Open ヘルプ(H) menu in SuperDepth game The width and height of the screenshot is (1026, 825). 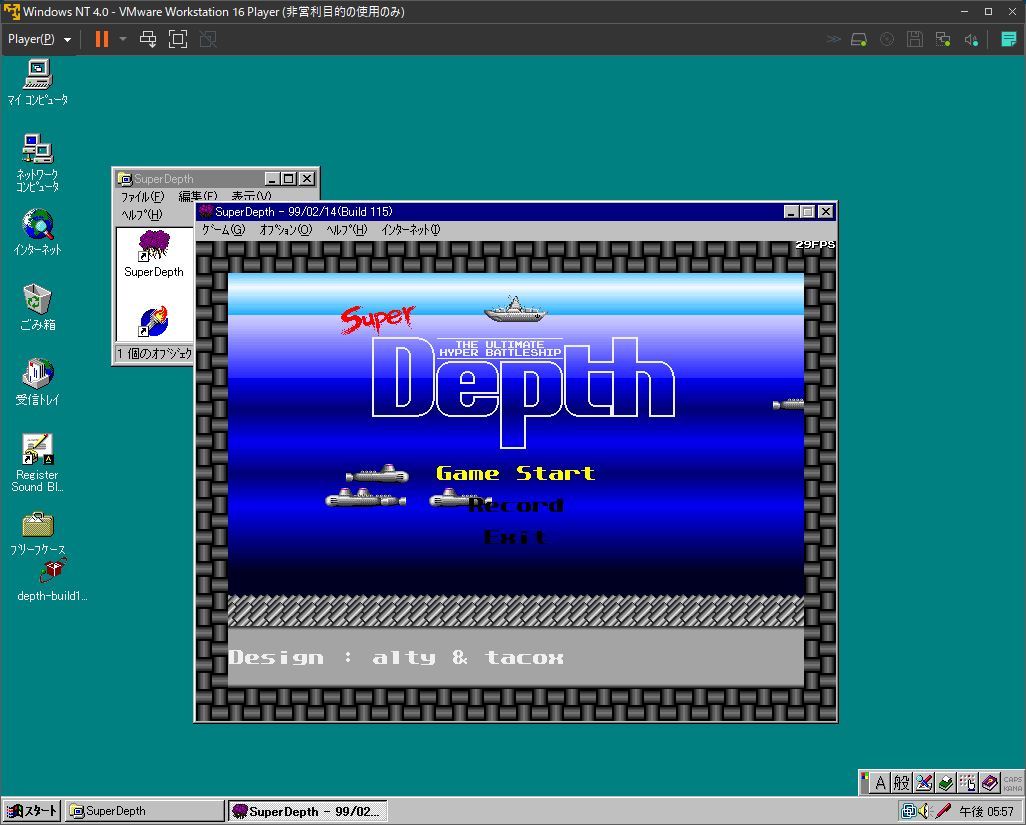tap(347, 230)
